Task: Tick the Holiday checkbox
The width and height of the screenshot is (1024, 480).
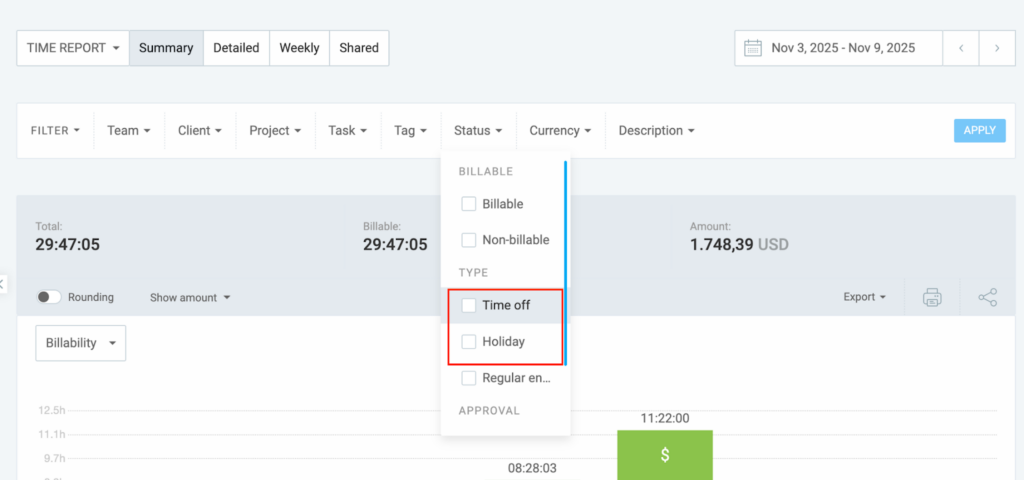Action: pos(468,342)
